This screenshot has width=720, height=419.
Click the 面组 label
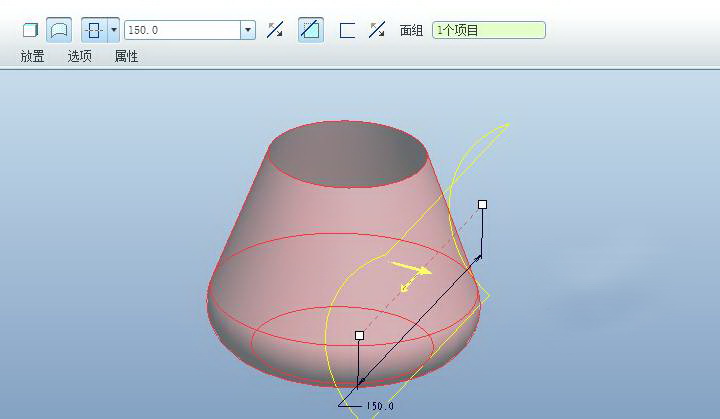pos(411,30)
